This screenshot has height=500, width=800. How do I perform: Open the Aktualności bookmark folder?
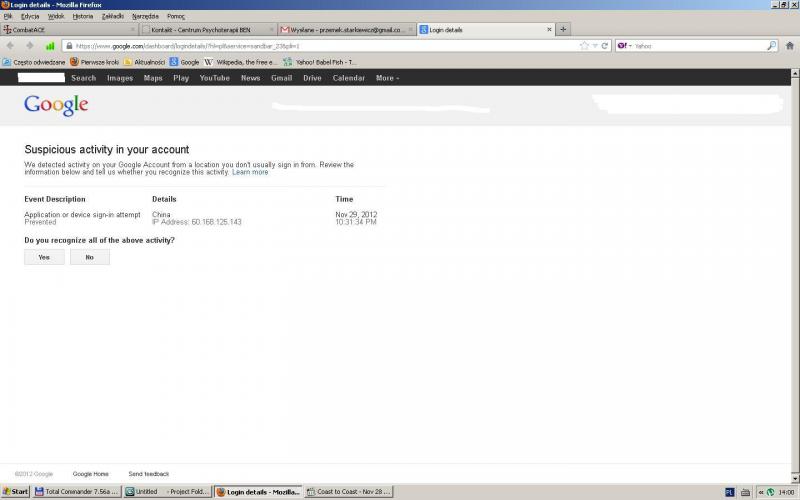[144, 62]
